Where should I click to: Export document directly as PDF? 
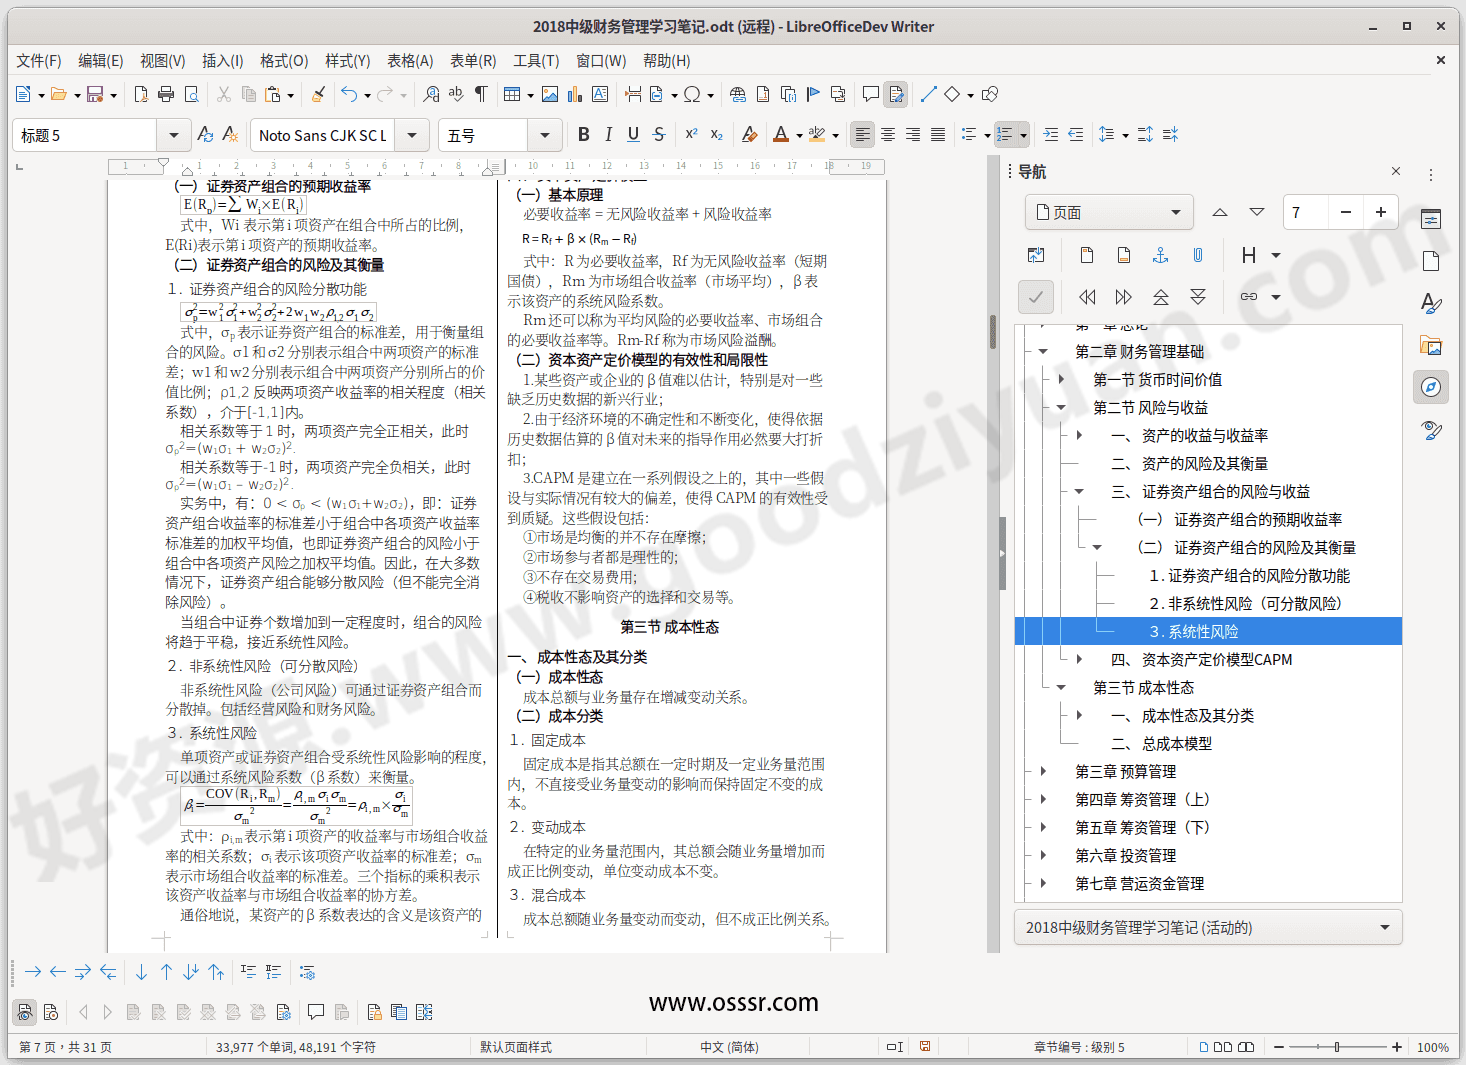click(140, 94)
